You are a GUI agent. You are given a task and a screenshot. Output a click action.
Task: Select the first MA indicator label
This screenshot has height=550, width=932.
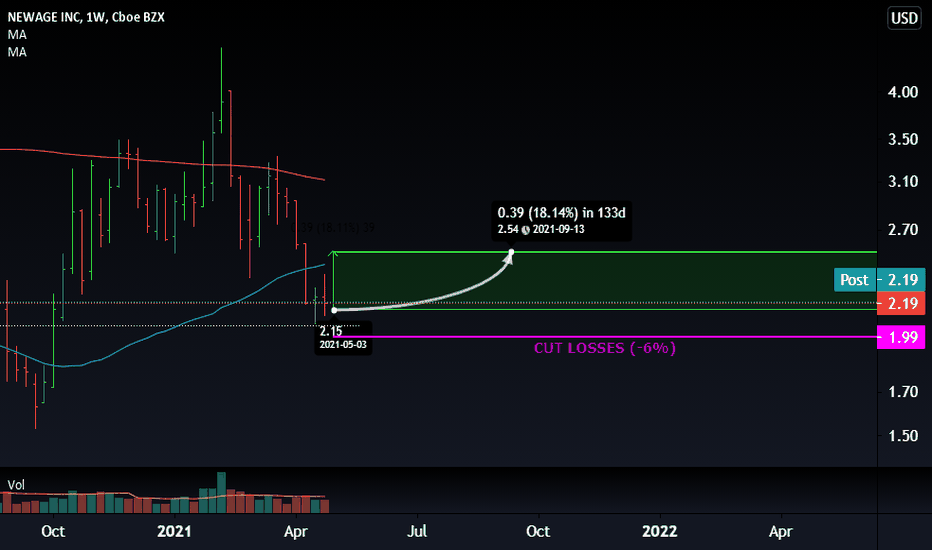(17, 34)
